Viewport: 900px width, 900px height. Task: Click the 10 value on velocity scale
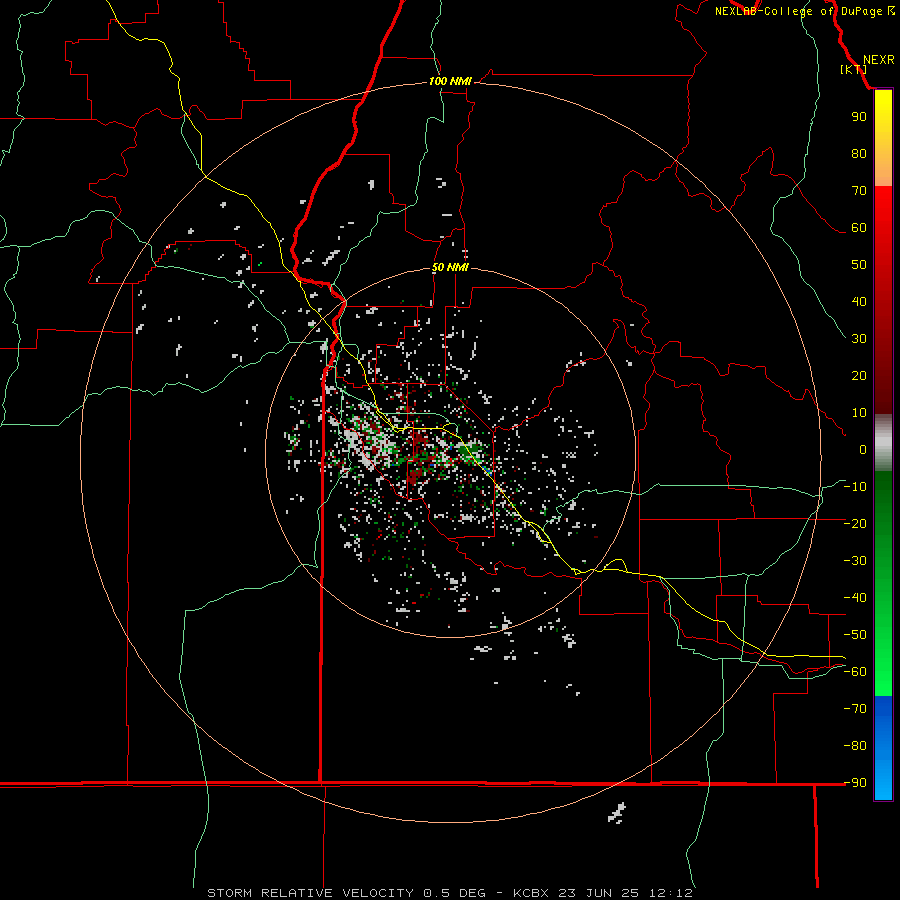tap(859, 413)
